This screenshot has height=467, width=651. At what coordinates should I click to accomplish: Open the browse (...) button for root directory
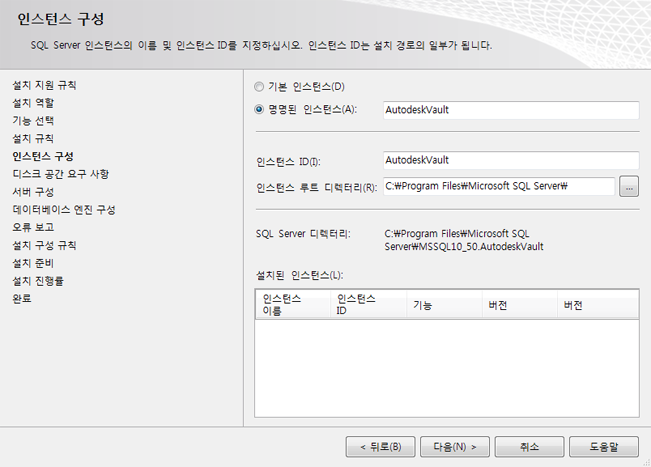[x=629, y=186]
